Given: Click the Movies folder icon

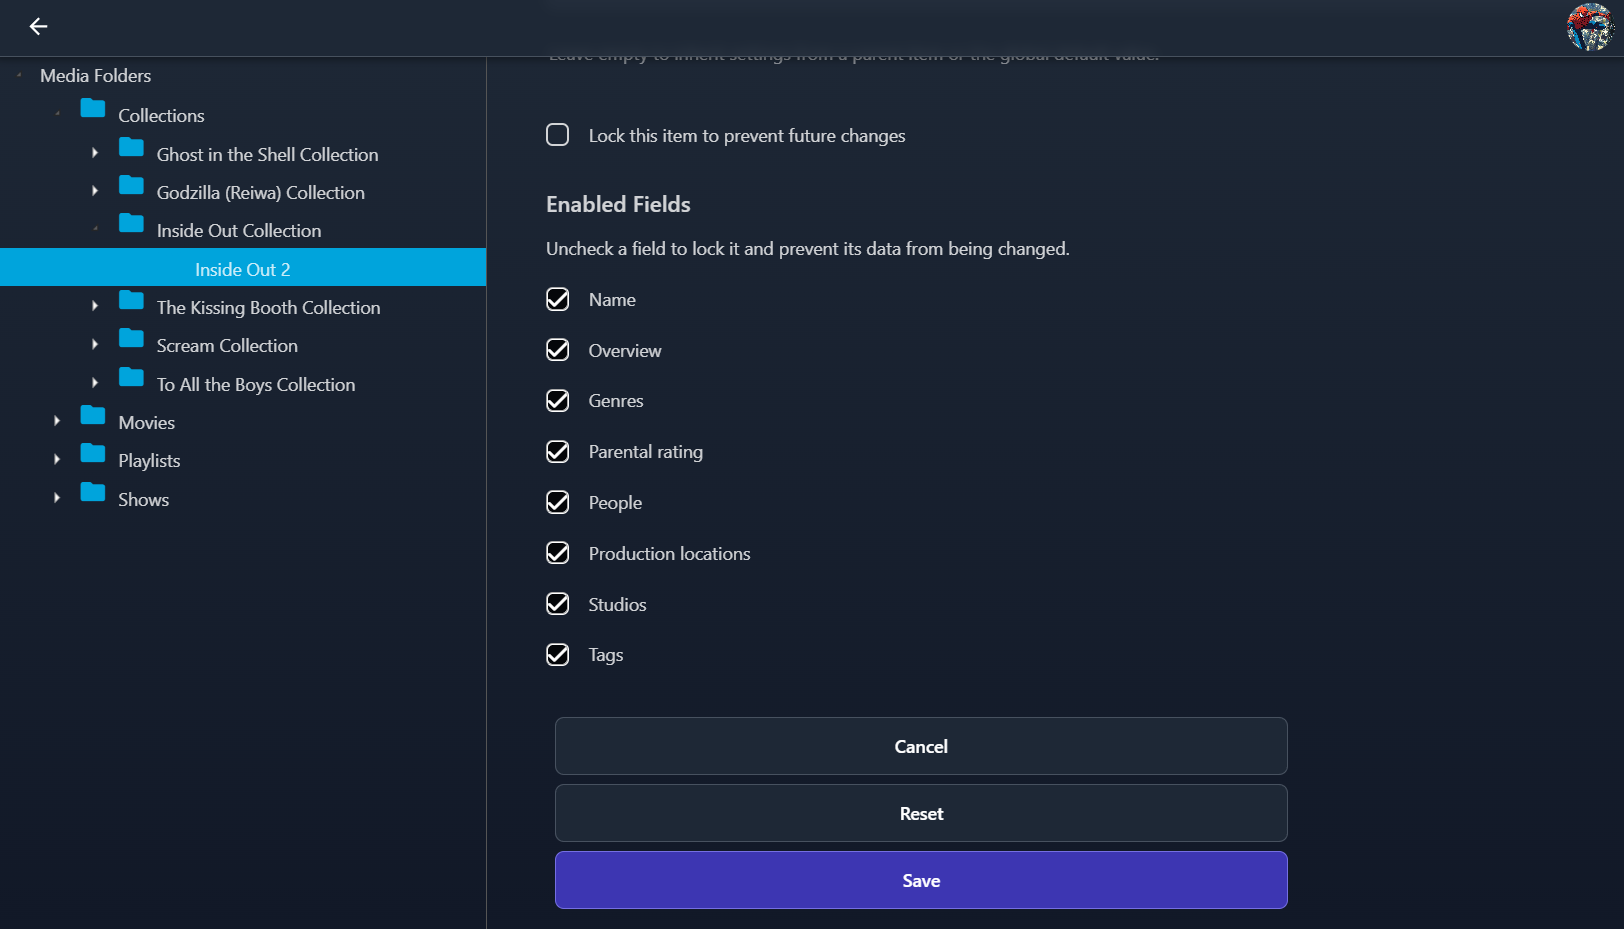Looking at the screenshot, I should tap(93, 415).
